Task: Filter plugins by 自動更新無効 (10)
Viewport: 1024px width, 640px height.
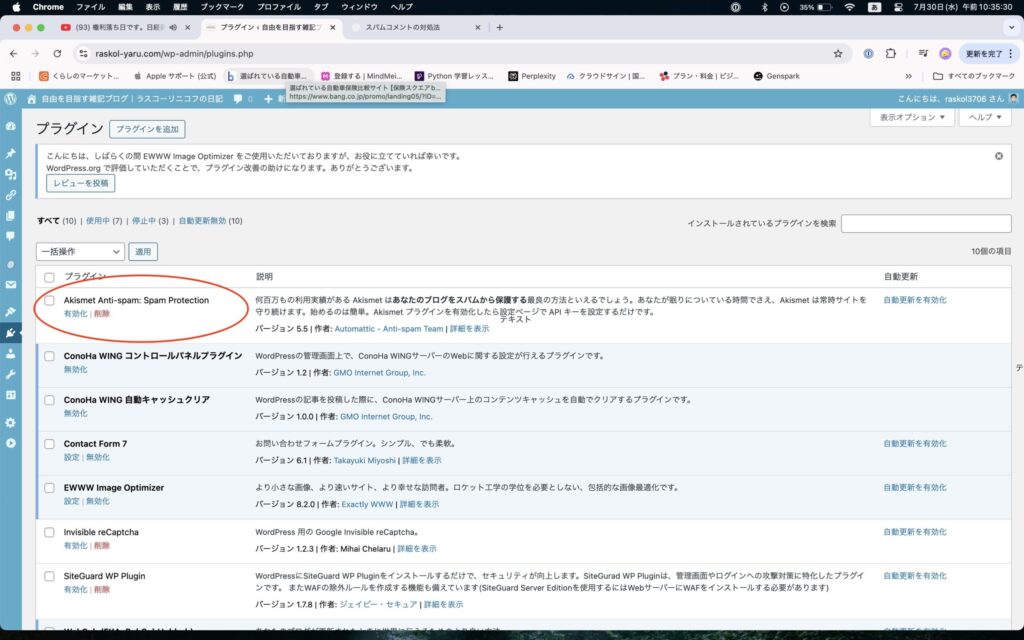Action: pyautogui.click(x=210, y=221)
